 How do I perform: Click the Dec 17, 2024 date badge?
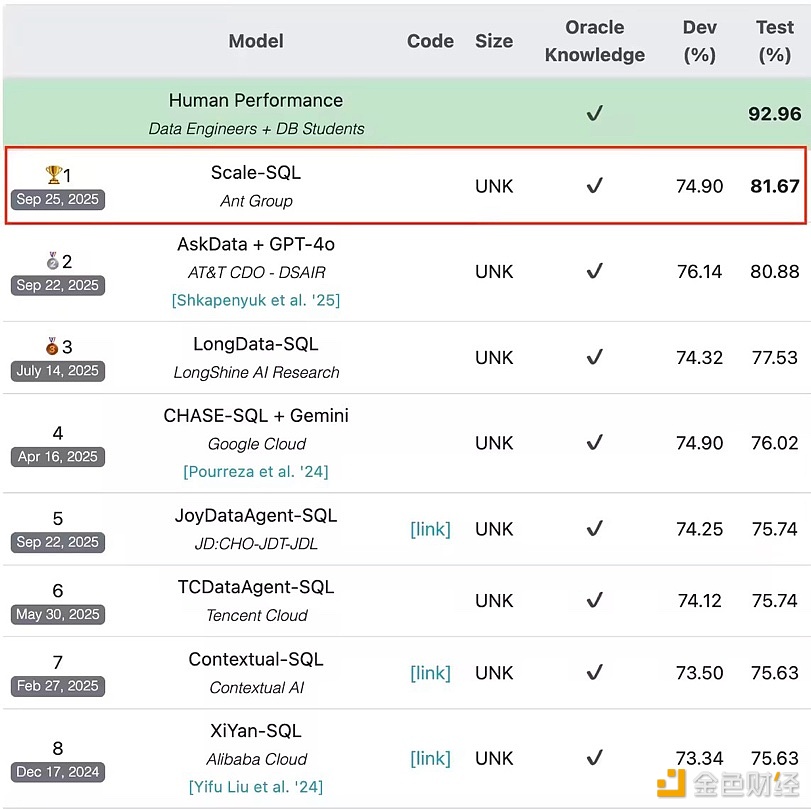pyautogui.click(x=58, y=772)
